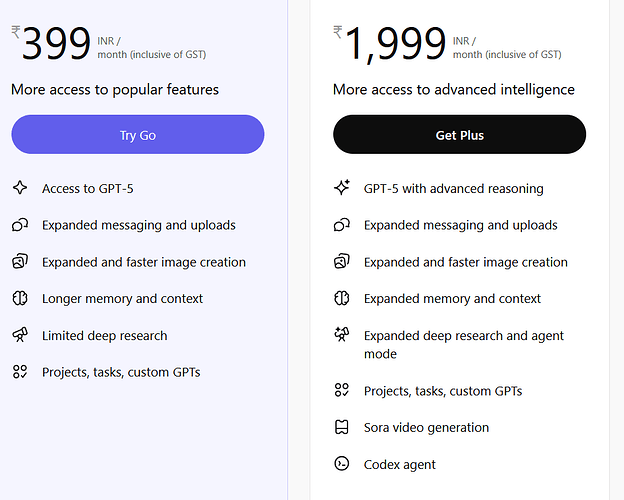Click the Codex agent terminal icon
Viewport: 624px width, 500px height.
[x=342, y=464]
